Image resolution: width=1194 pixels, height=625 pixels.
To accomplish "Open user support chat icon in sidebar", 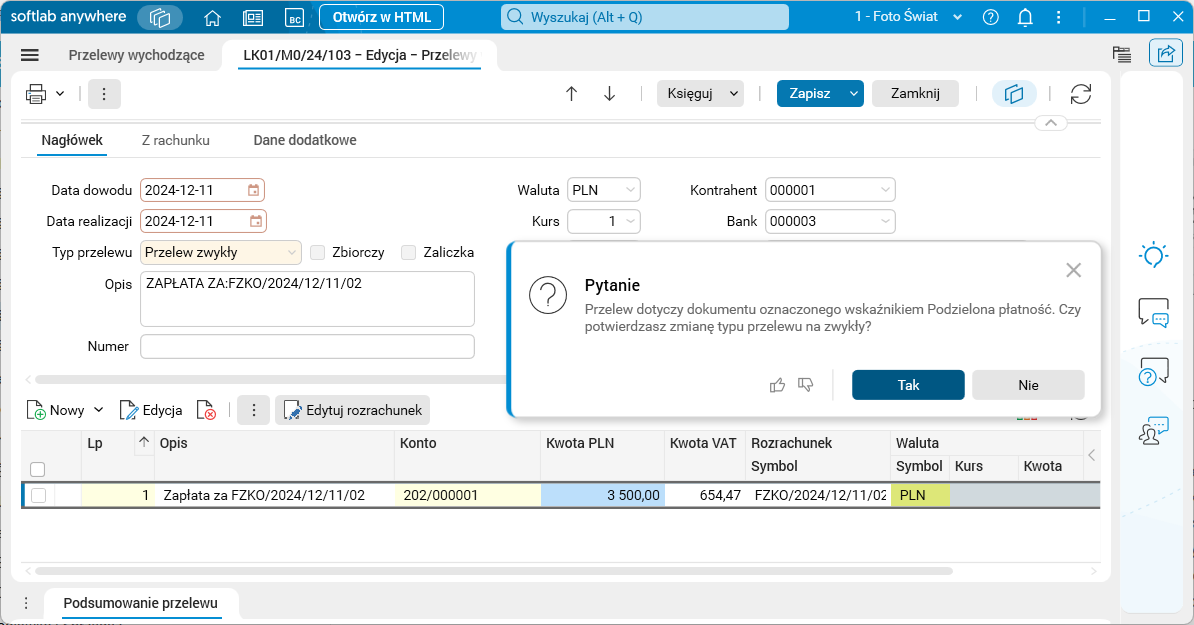I will click(x=1153, y=430).
